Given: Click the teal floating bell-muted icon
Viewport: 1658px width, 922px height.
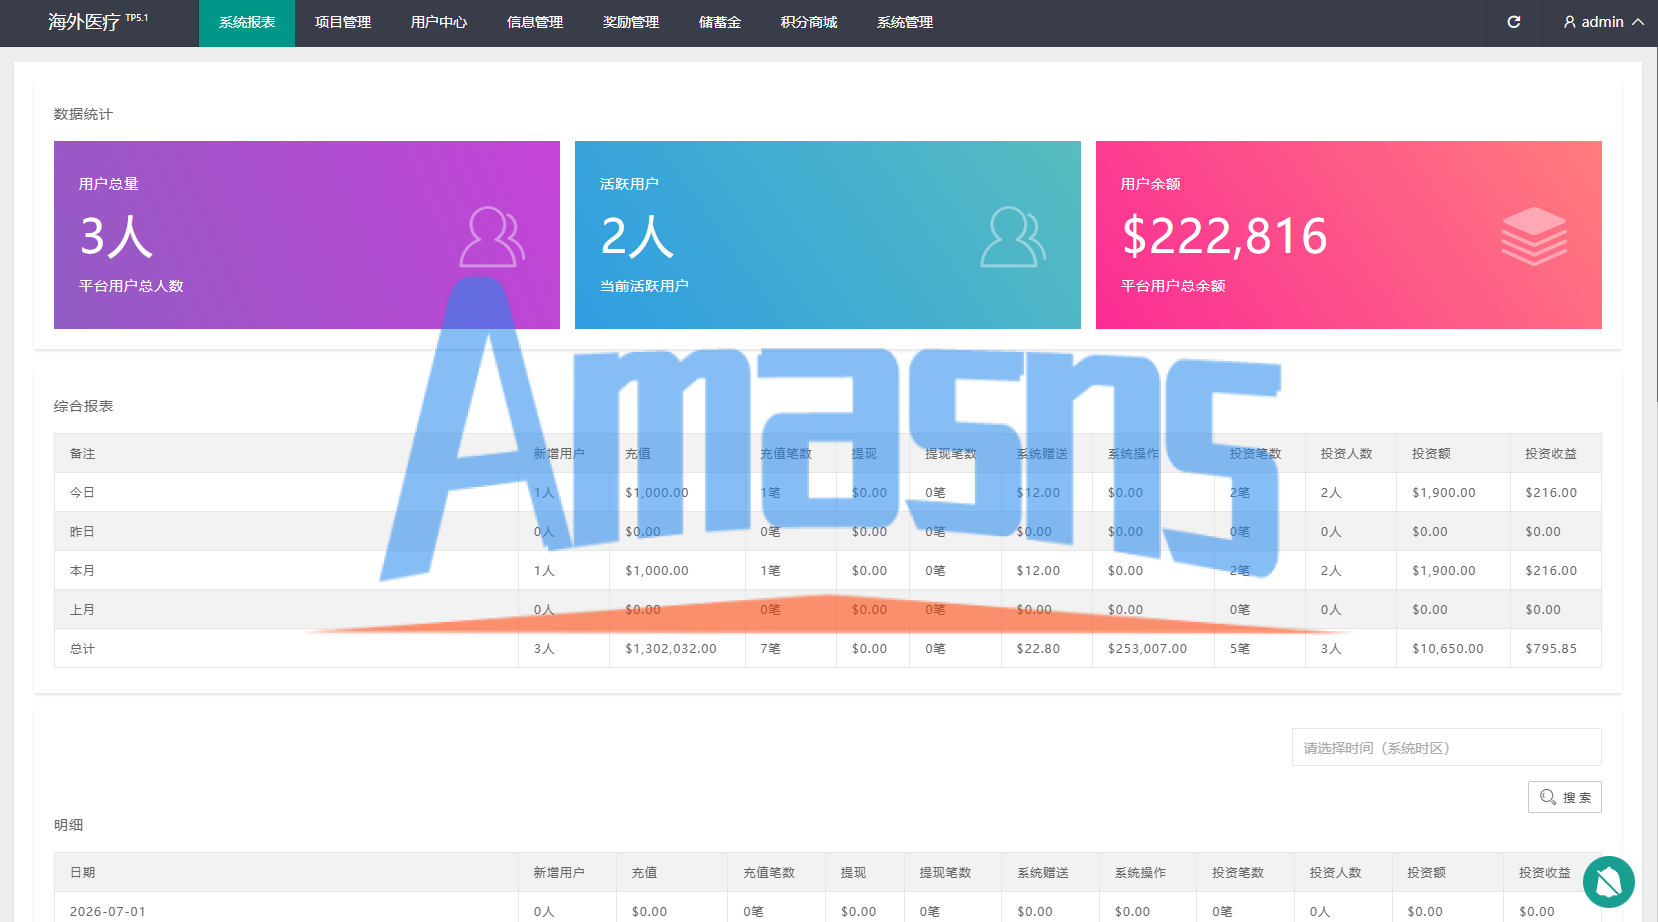Looking at the screenshot, I should click(x=1609, y=882).
